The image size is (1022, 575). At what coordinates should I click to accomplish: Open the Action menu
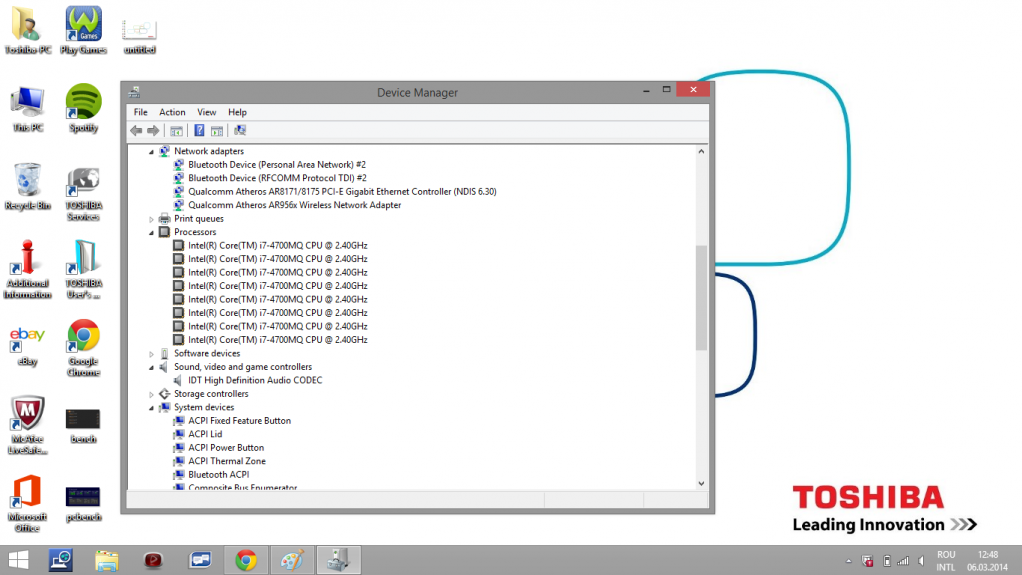click(172, 112)
